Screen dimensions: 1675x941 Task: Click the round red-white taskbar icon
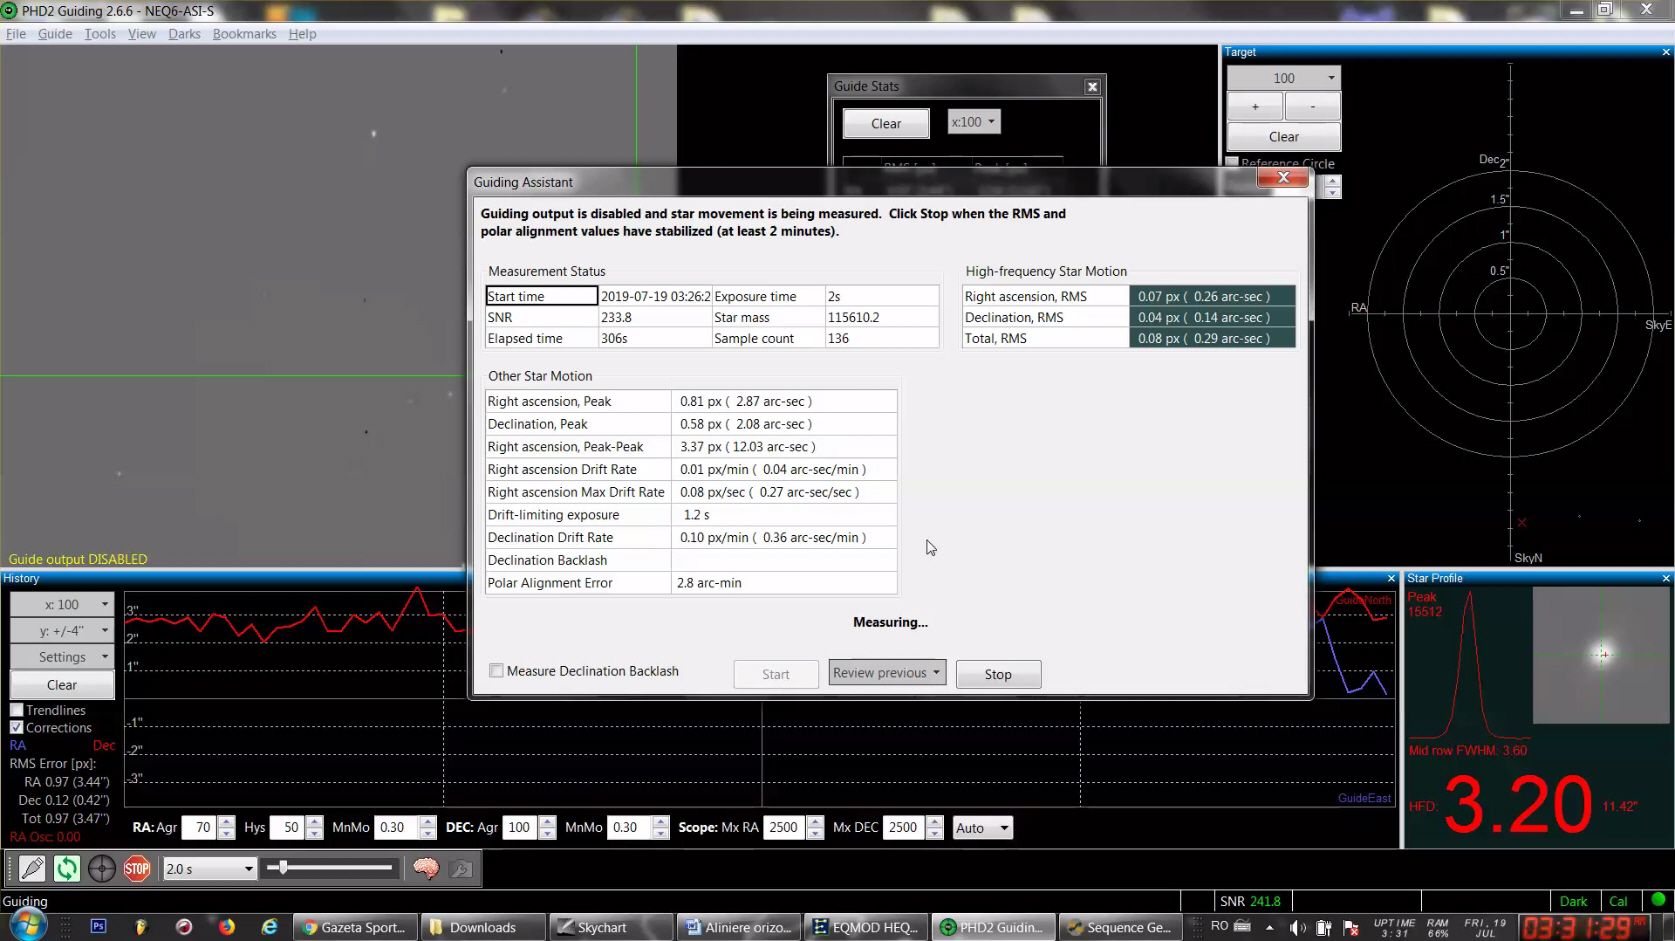(x=184, y=927)
